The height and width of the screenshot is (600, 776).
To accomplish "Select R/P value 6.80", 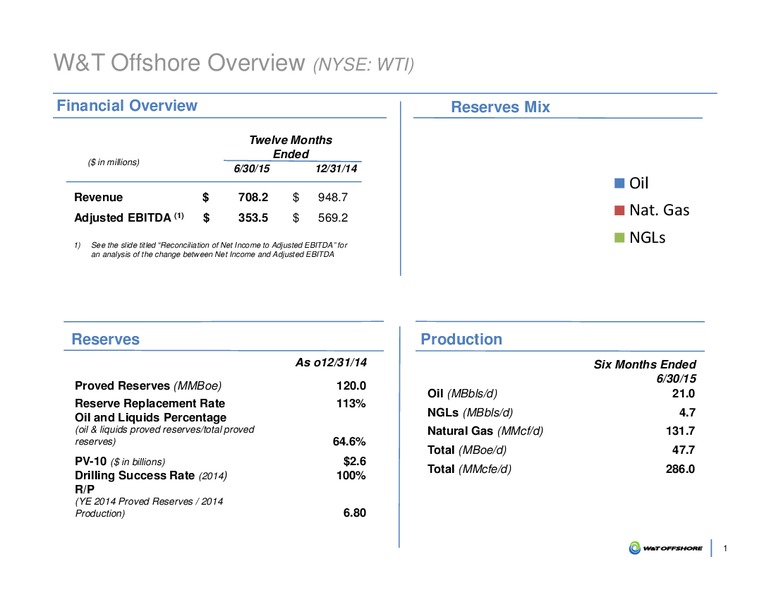I will (355, 513).
